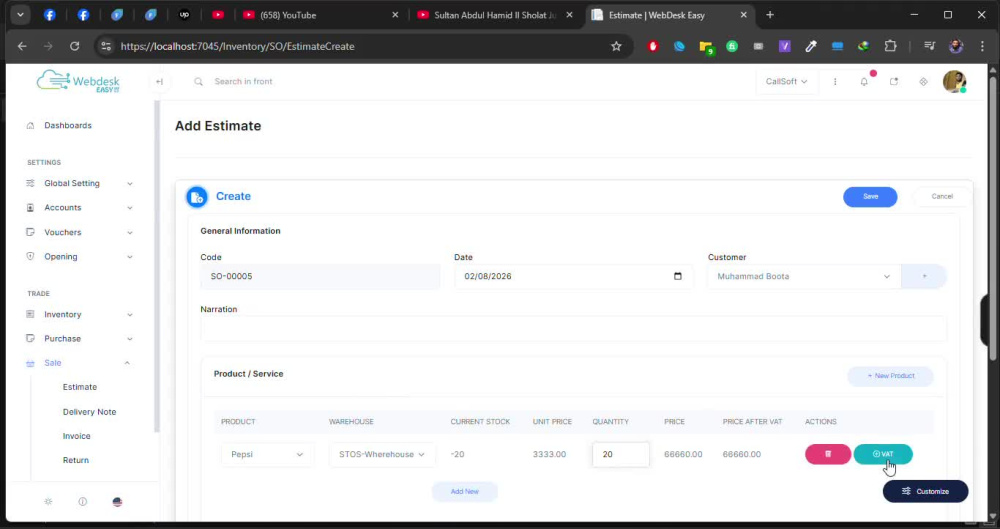Expand the Accounts menu
This screenshot has height=529, width=1000.
80,207
